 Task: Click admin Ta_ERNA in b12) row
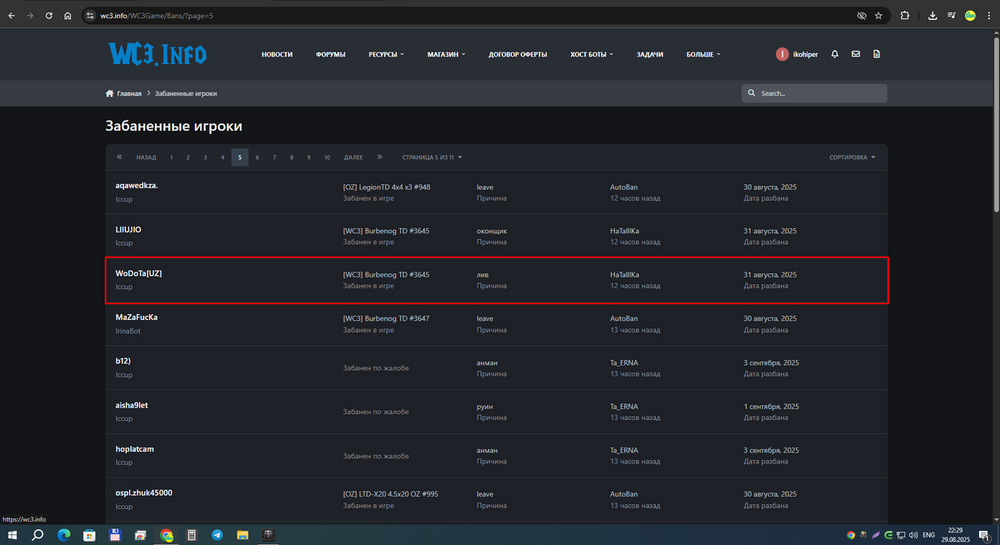click(x=624, y=362)
